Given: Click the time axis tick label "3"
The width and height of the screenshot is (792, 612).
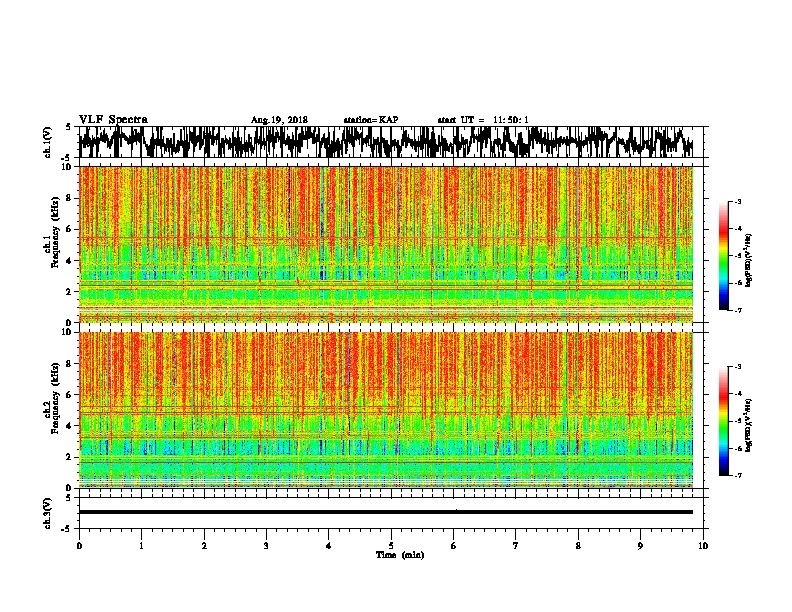Looking at the screenshot, I should [266, 546].
